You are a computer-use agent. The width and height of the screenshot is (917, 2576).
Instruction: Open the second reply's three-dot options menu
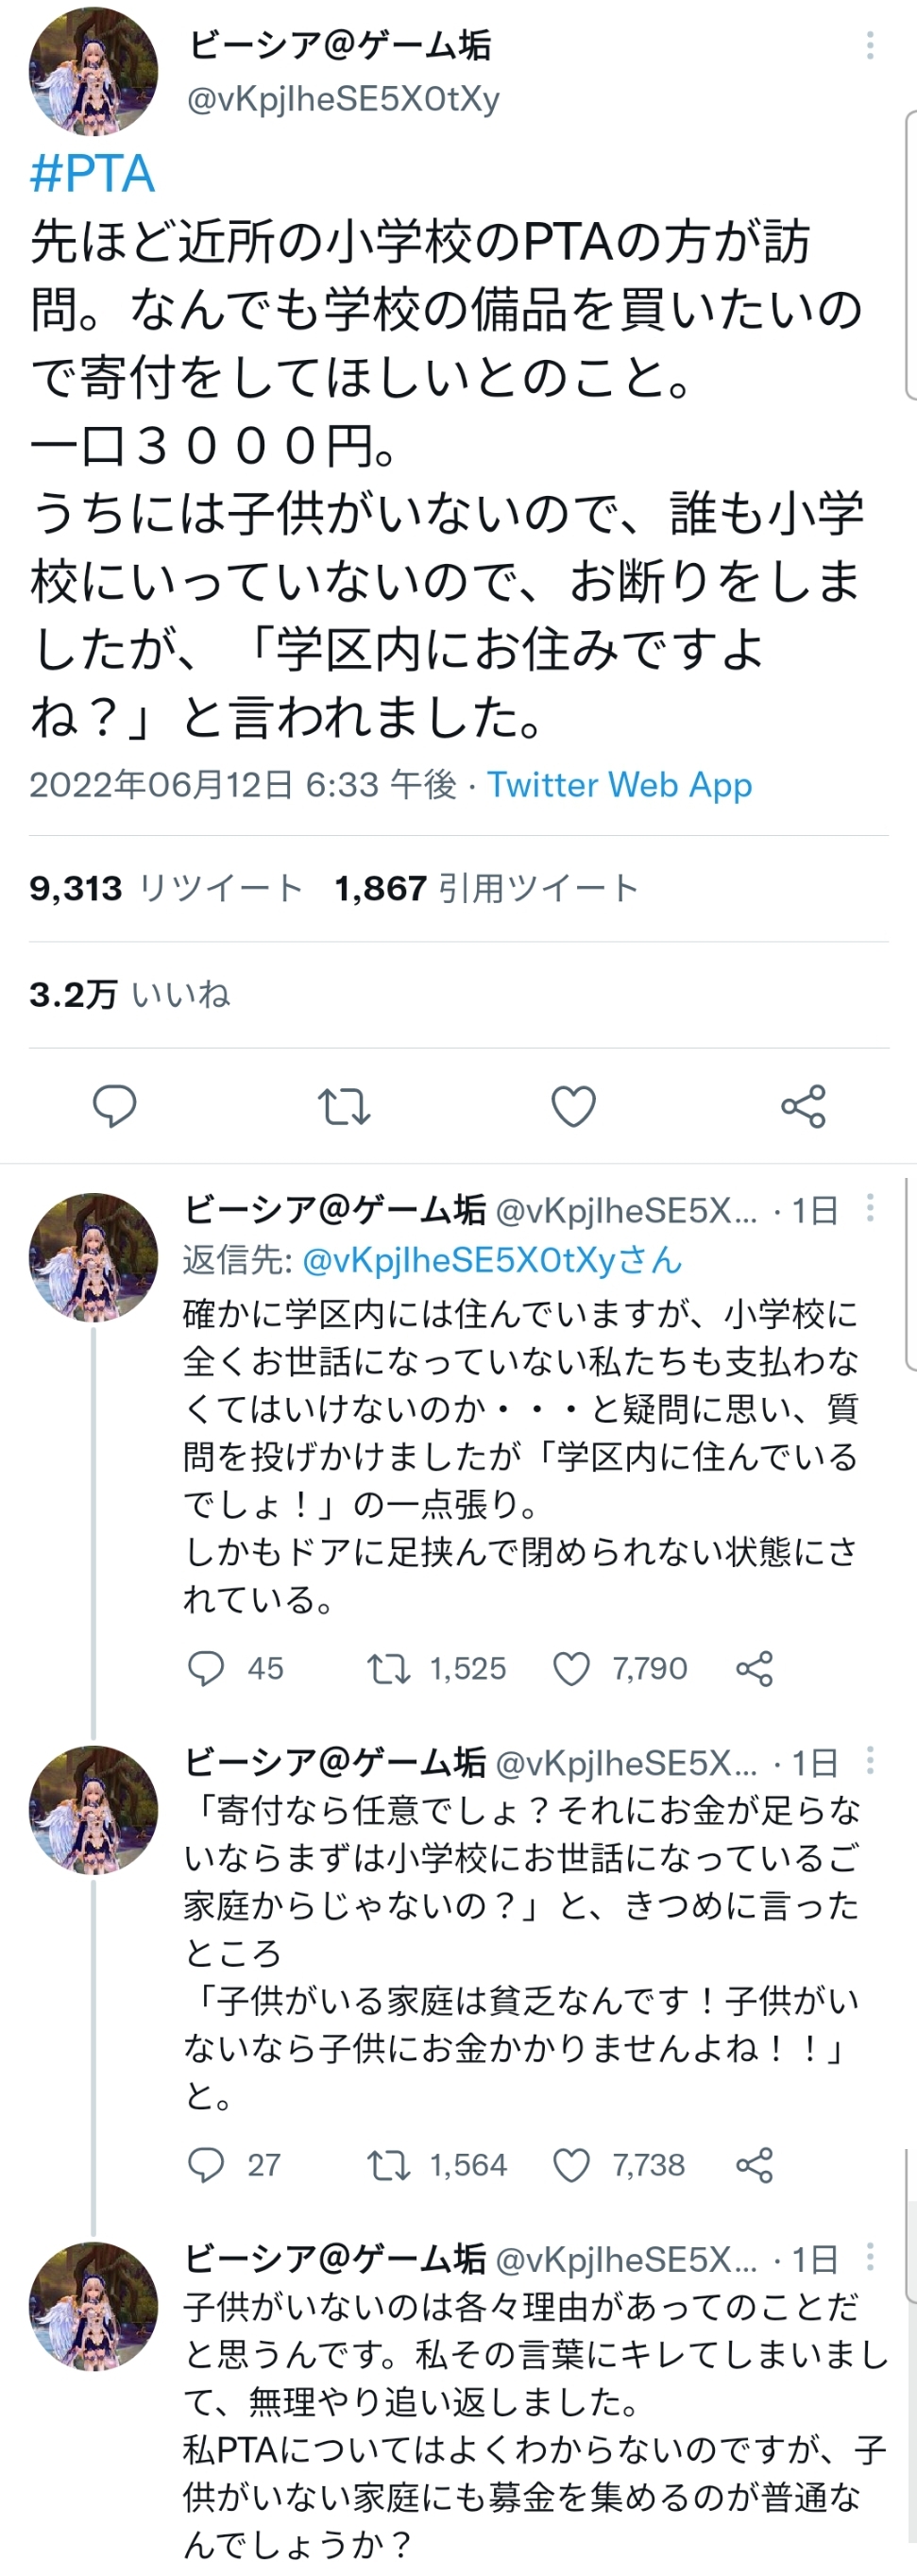pyautogui.click(x=870, y=1759)
